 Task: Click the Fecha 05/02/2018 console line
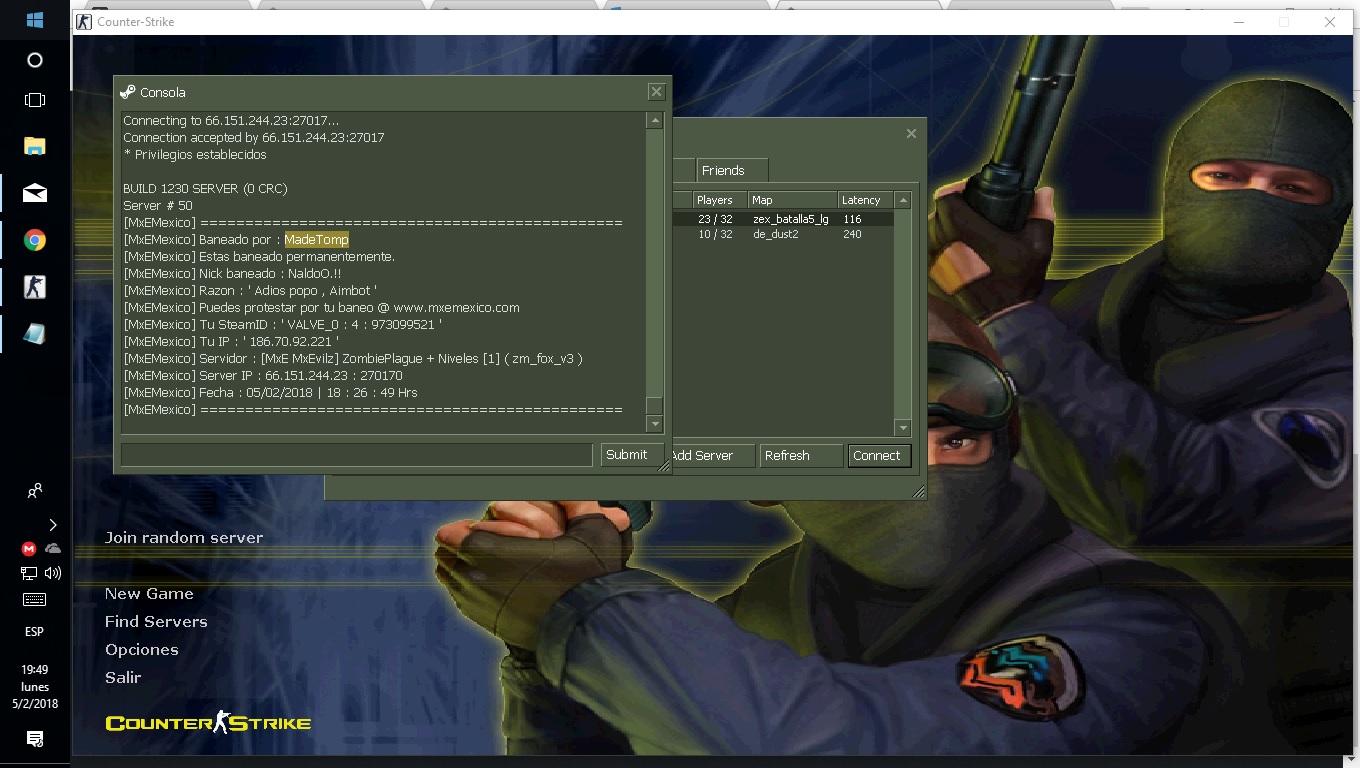[x=270, y=393]
